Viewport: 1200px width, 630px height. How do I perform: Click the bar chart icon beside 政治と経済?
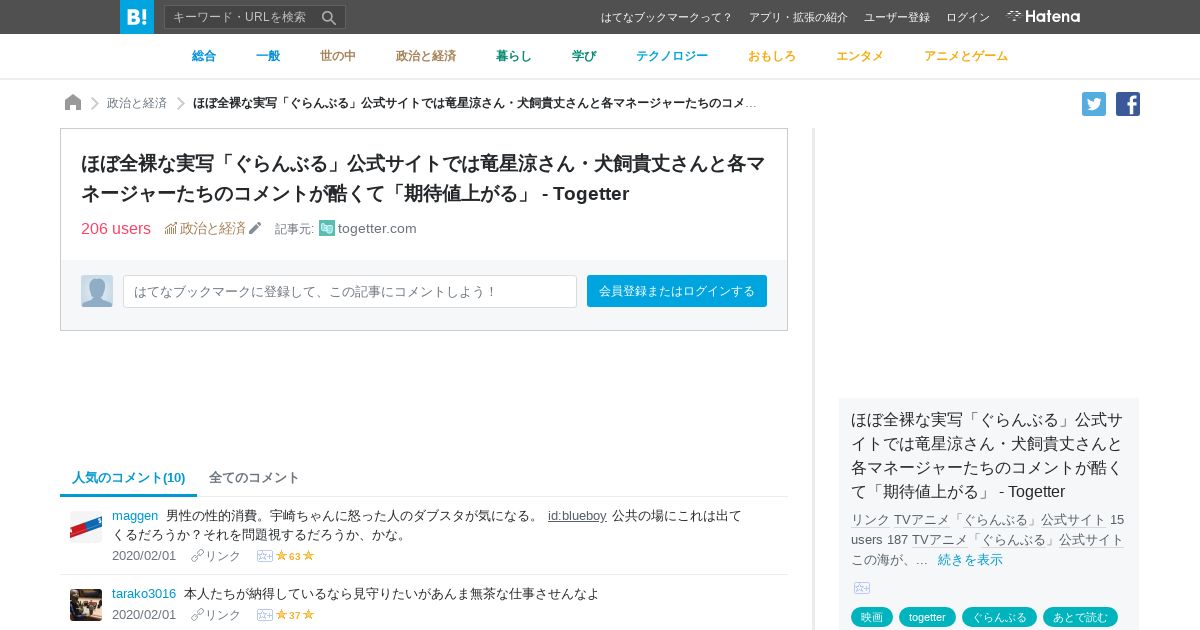[x=171, y=228]
